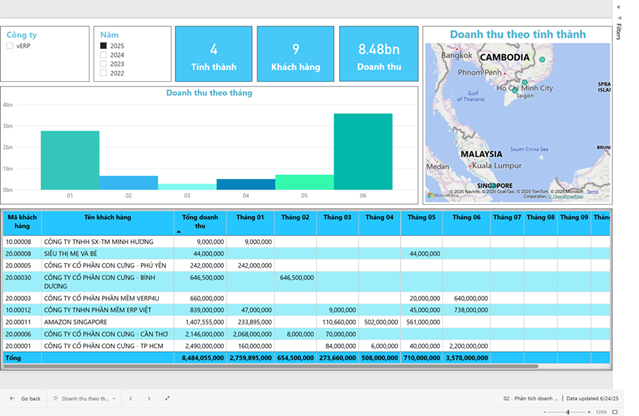Select the 2022 year checkbox
This screenshot has height=416, width=639.
(x=103, y=73)
